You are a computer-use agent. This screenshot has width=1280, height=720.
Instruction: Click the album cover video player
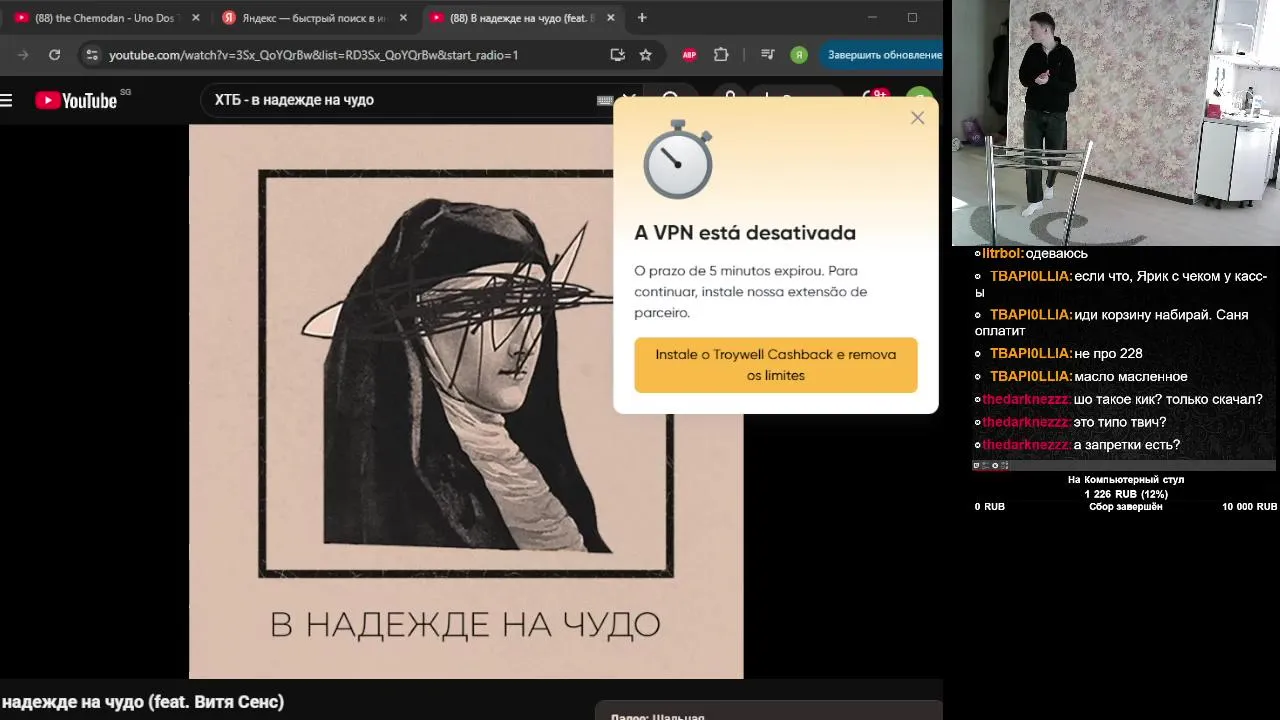(466, 400)
